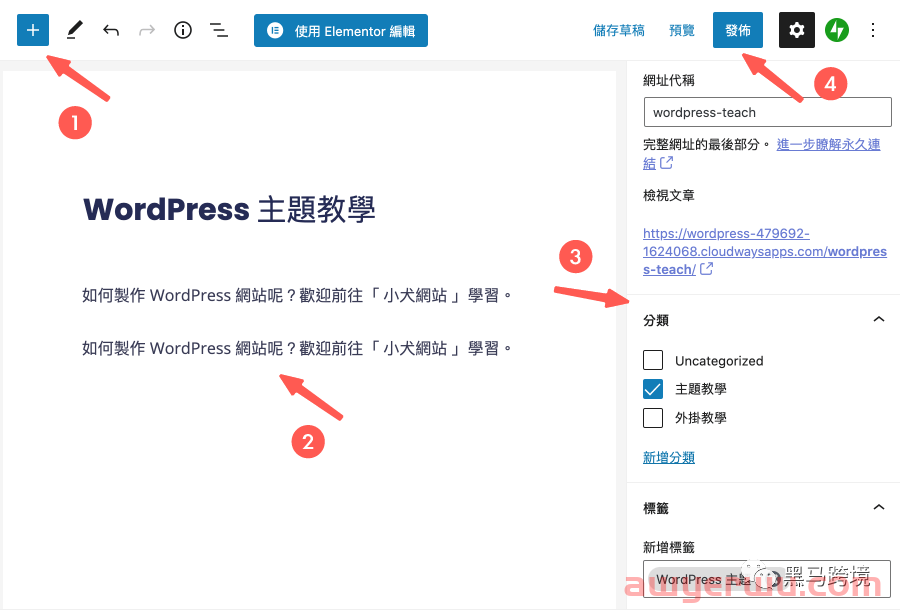Check the 外掛教學 category

point(653,418)
